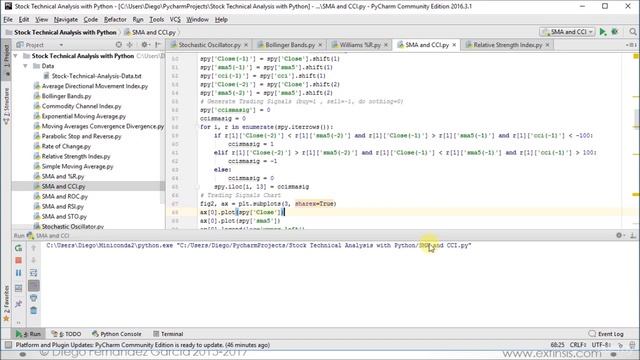The image size is (640, 360).
Task: Click the up arrow in Run panel
Action: pos(33,248)
